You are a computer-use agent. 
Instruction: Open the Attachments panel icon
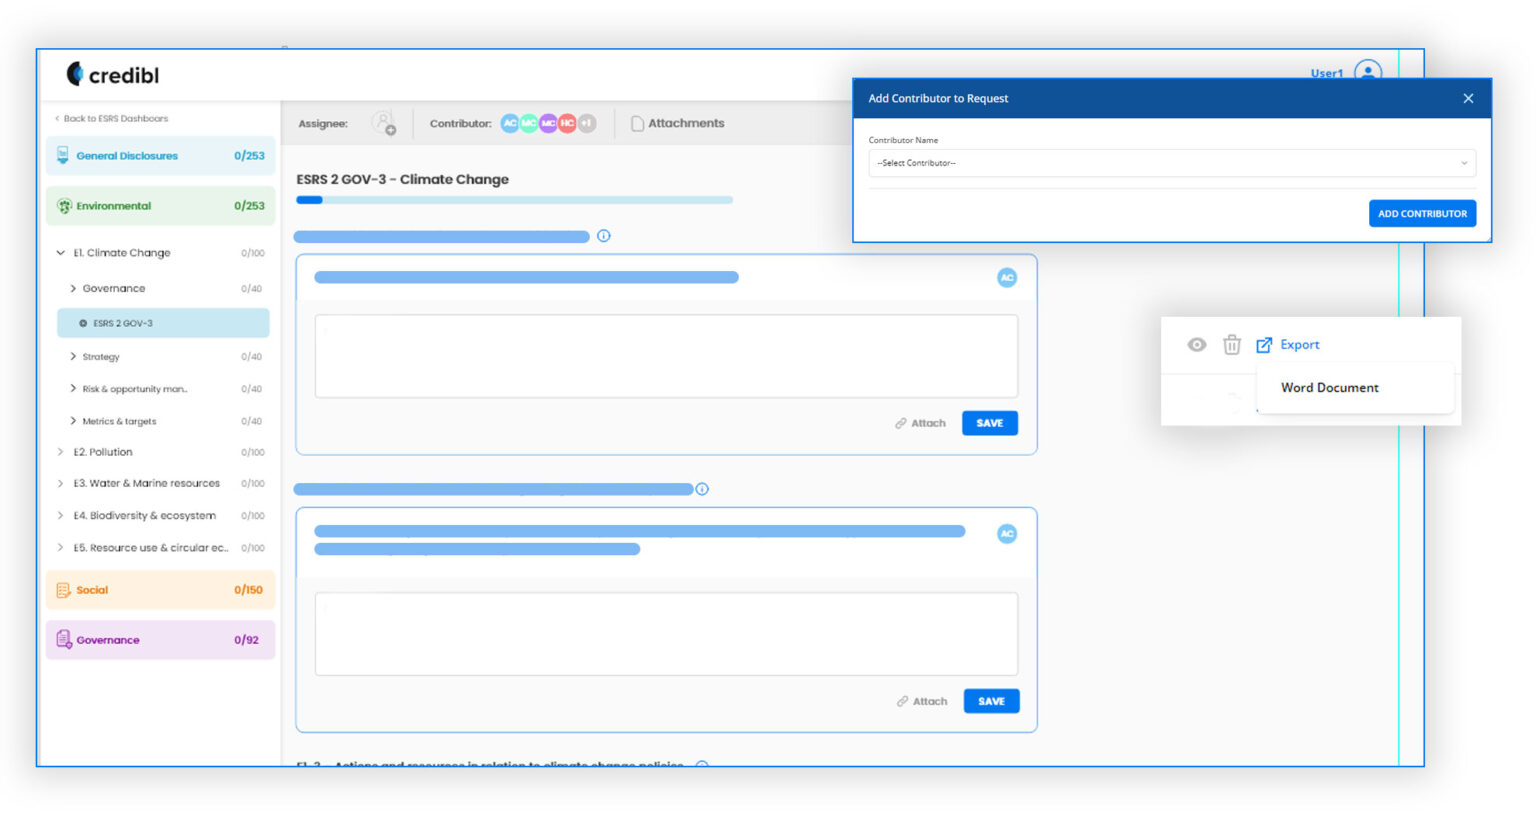tap(638, 123)
